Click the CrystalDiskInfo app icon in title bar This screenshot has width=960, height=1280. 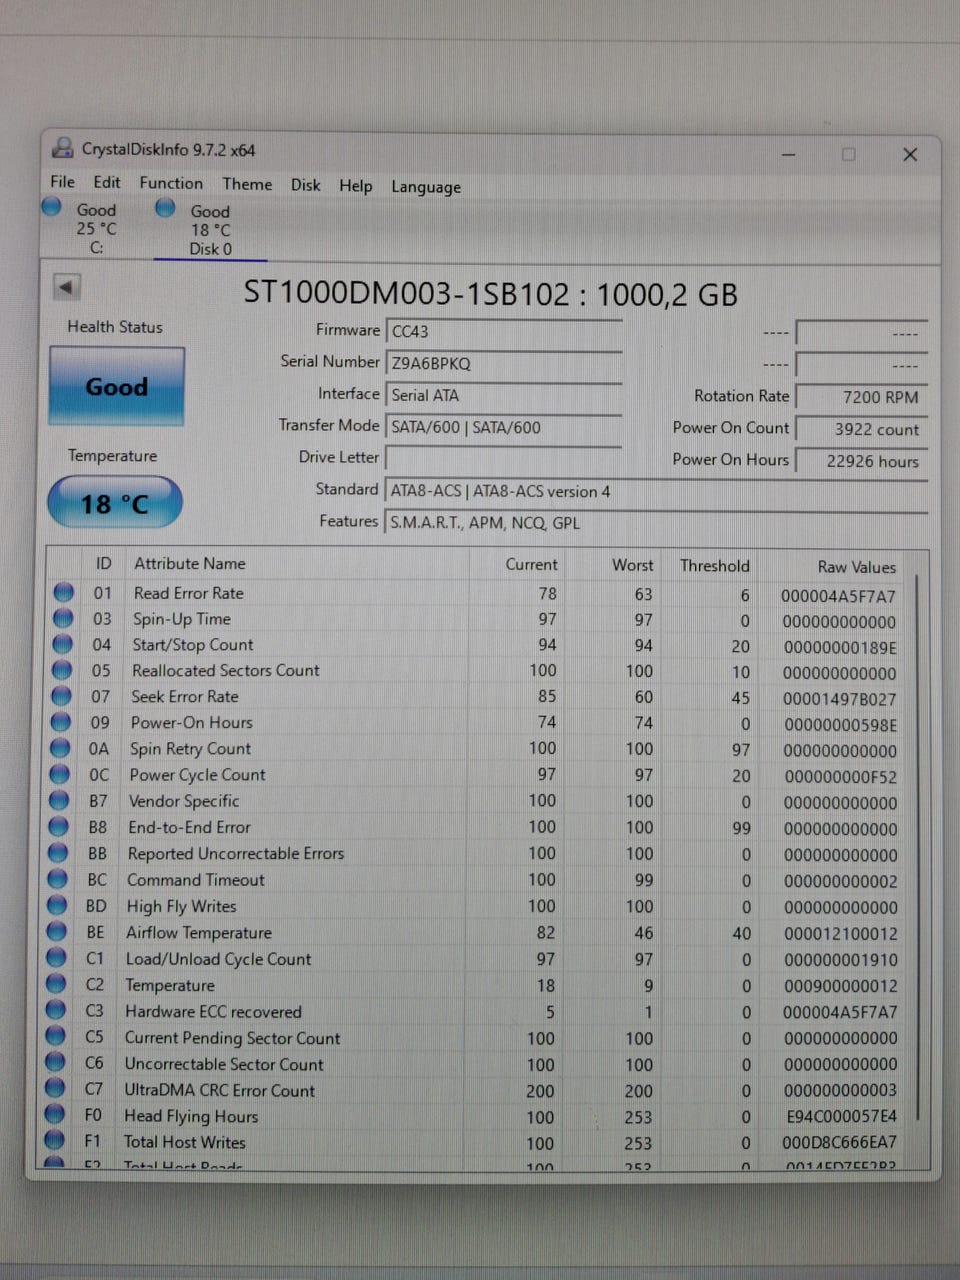click(x=63, y=149)
